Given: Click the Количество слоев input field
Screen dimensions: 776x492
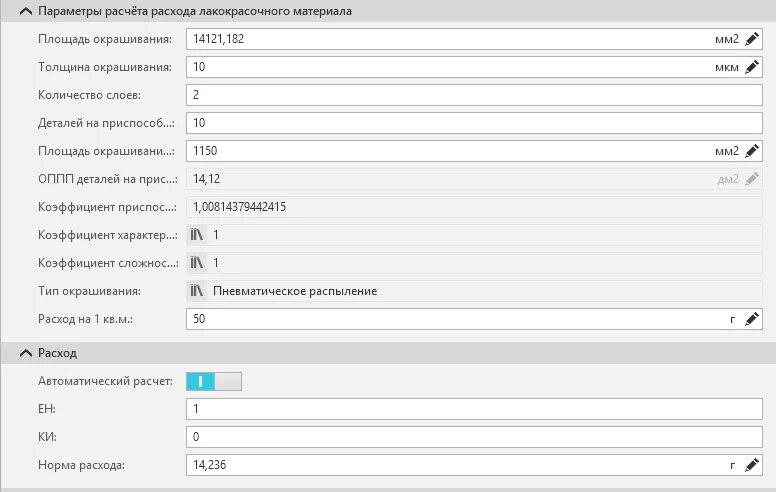Looking at the screenshot, I should pos(474,95).
